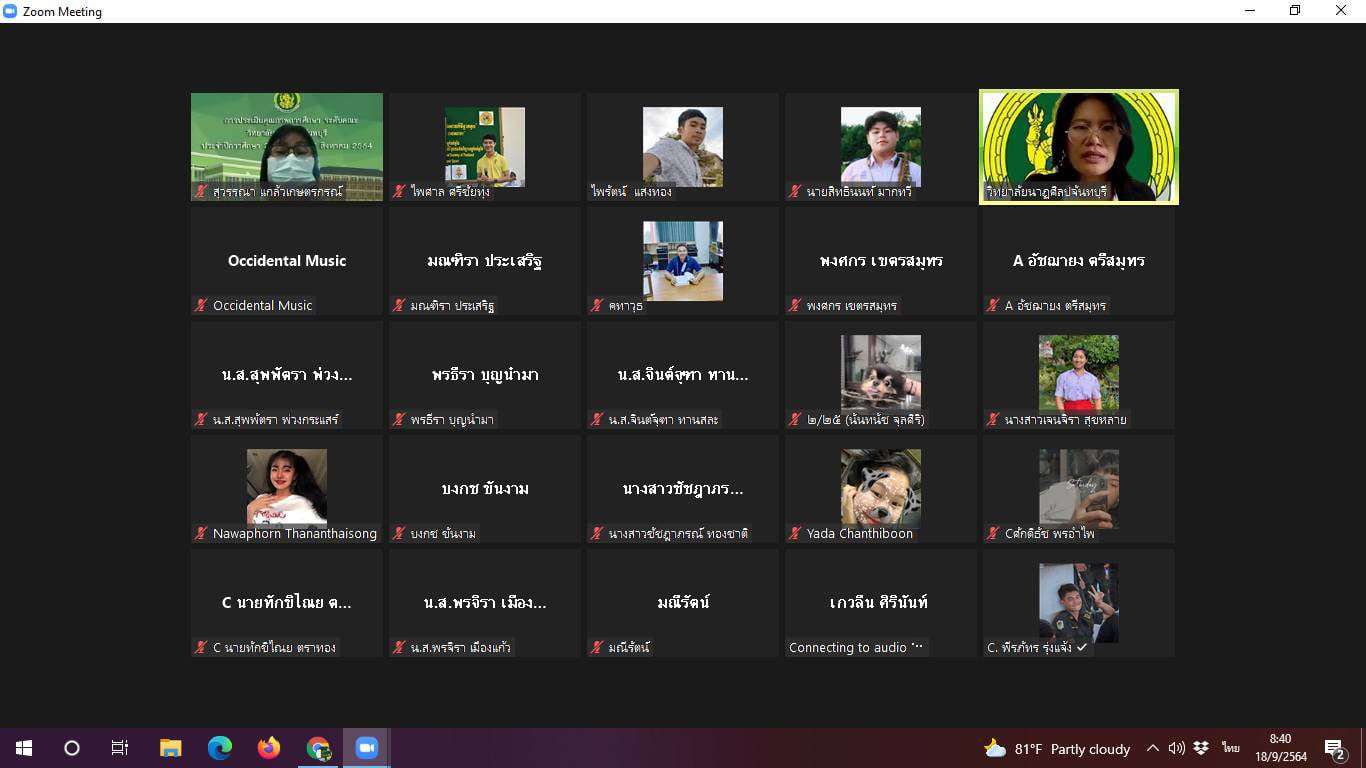Open Firefox browser from taskbar
Screen dimensions: 1366x768
(x=269, y=748)
